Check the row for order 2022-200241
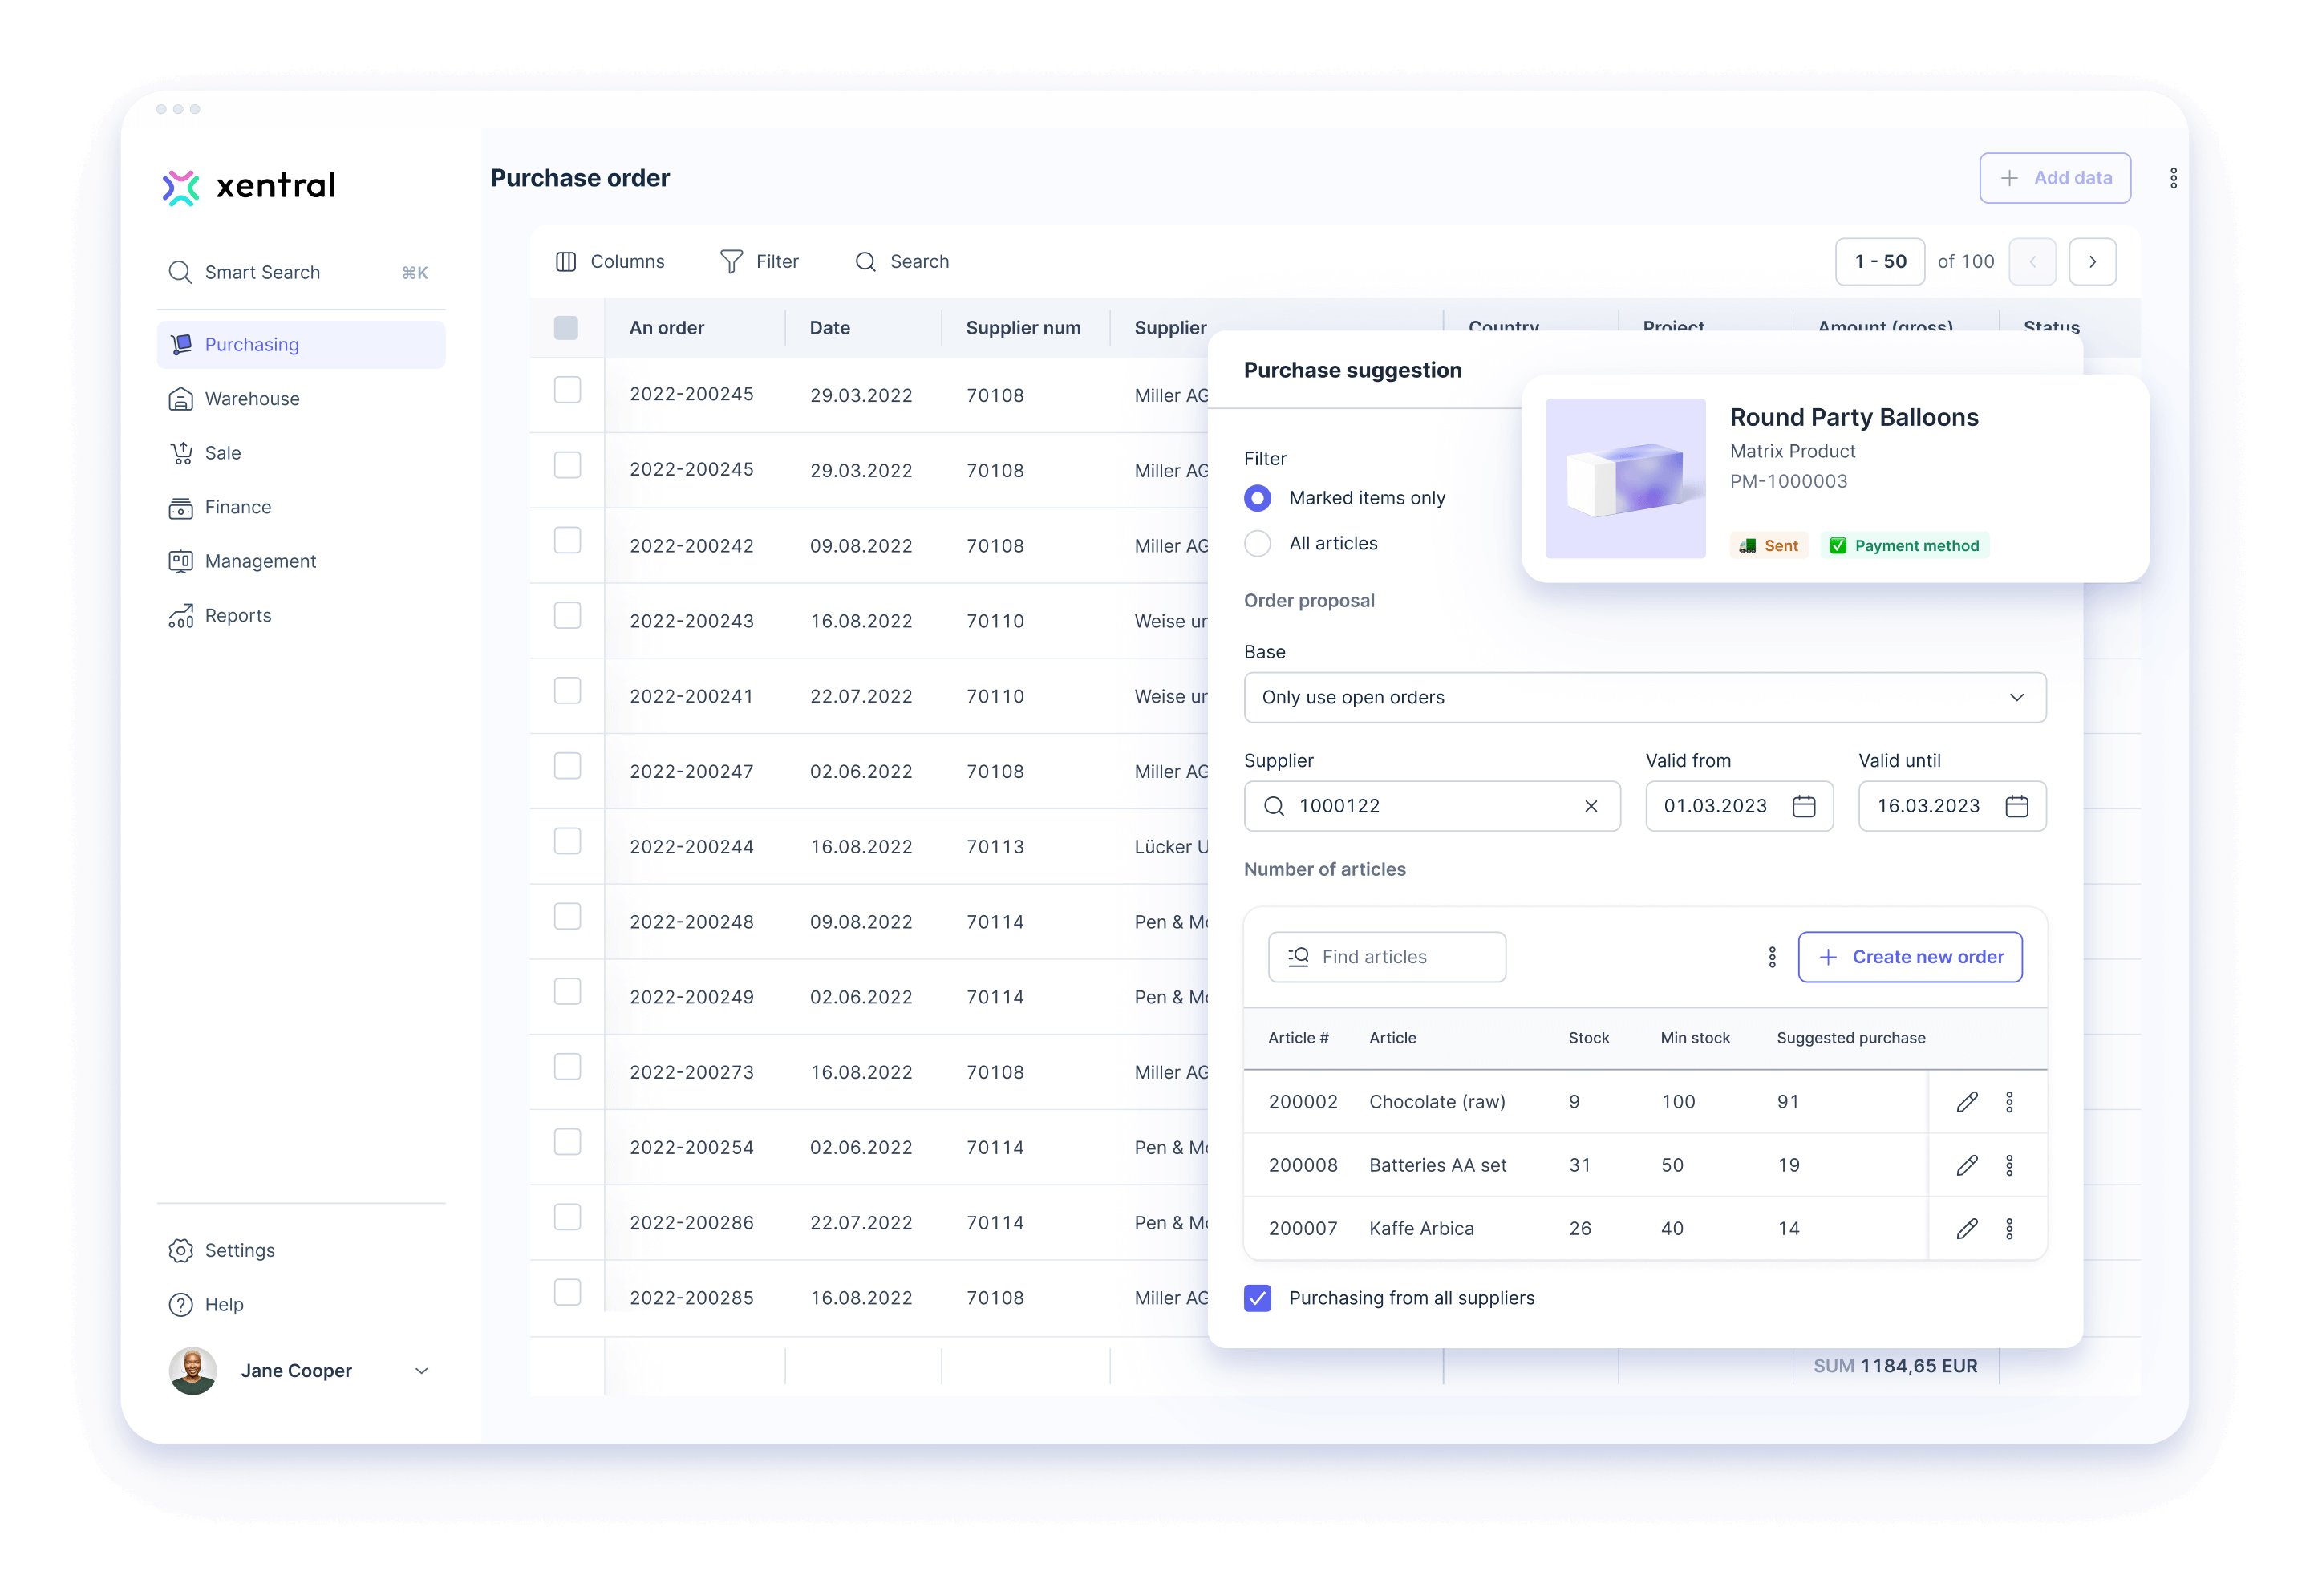 pyautogui.click(x=567, y=691)
